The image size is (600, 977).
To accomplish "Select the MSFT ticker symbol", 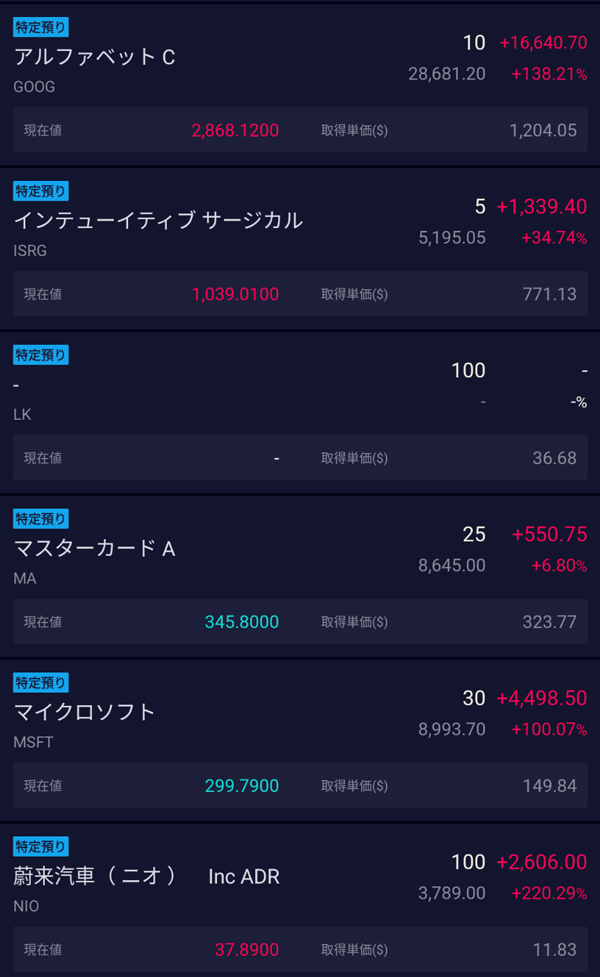I will 34,743.
